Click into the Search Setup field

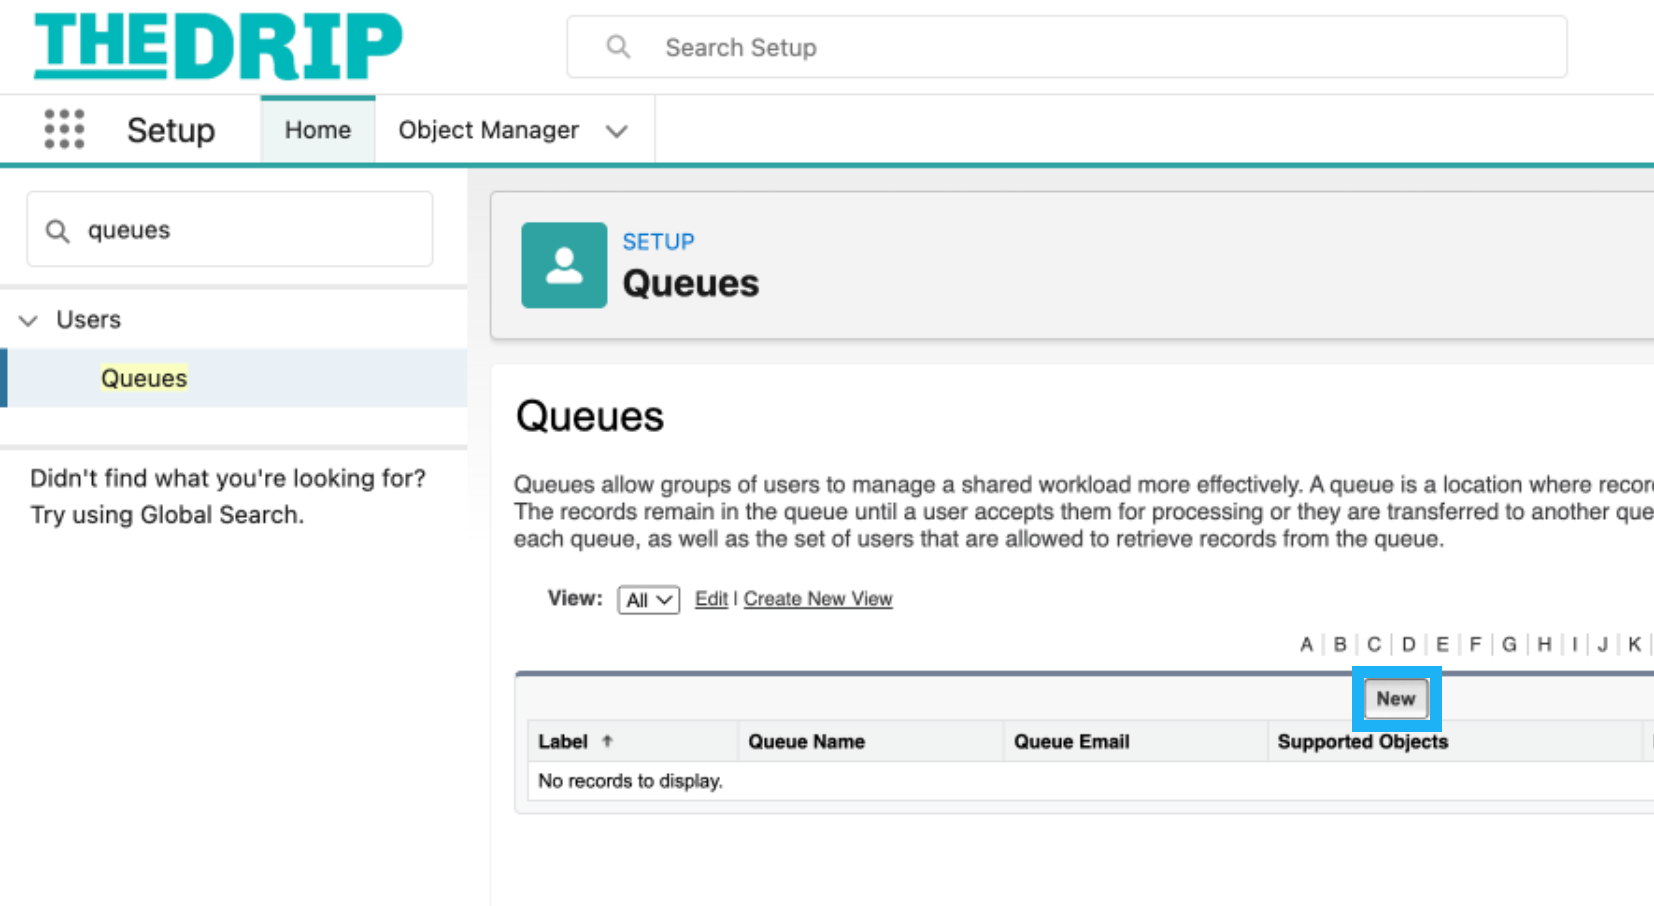coord(1067,47)
